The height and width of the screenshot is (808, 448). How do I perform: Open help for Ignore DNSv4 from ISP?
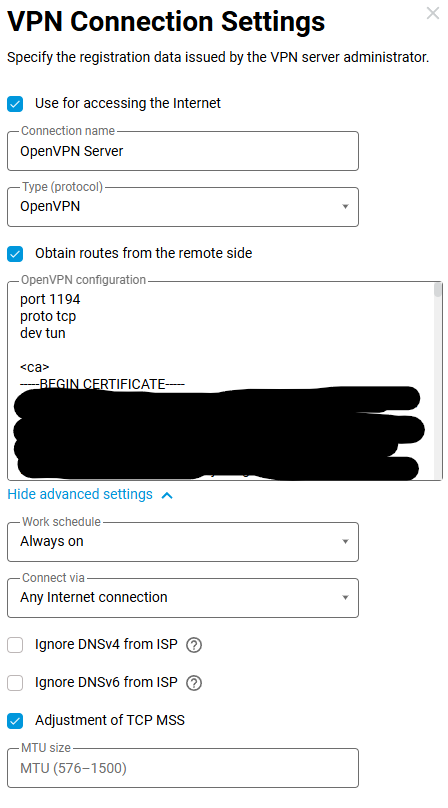[194, 645]
